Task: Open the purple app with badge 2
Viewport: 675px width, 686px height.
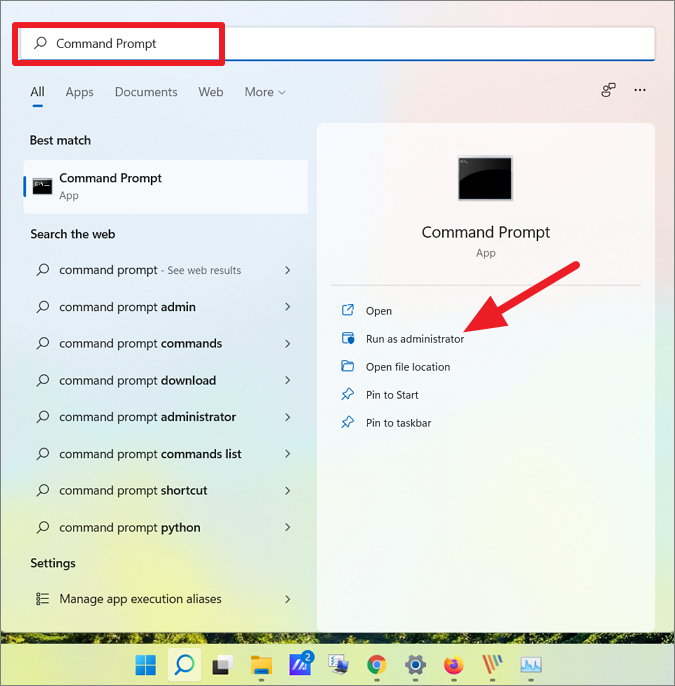Action: [301, 664]
